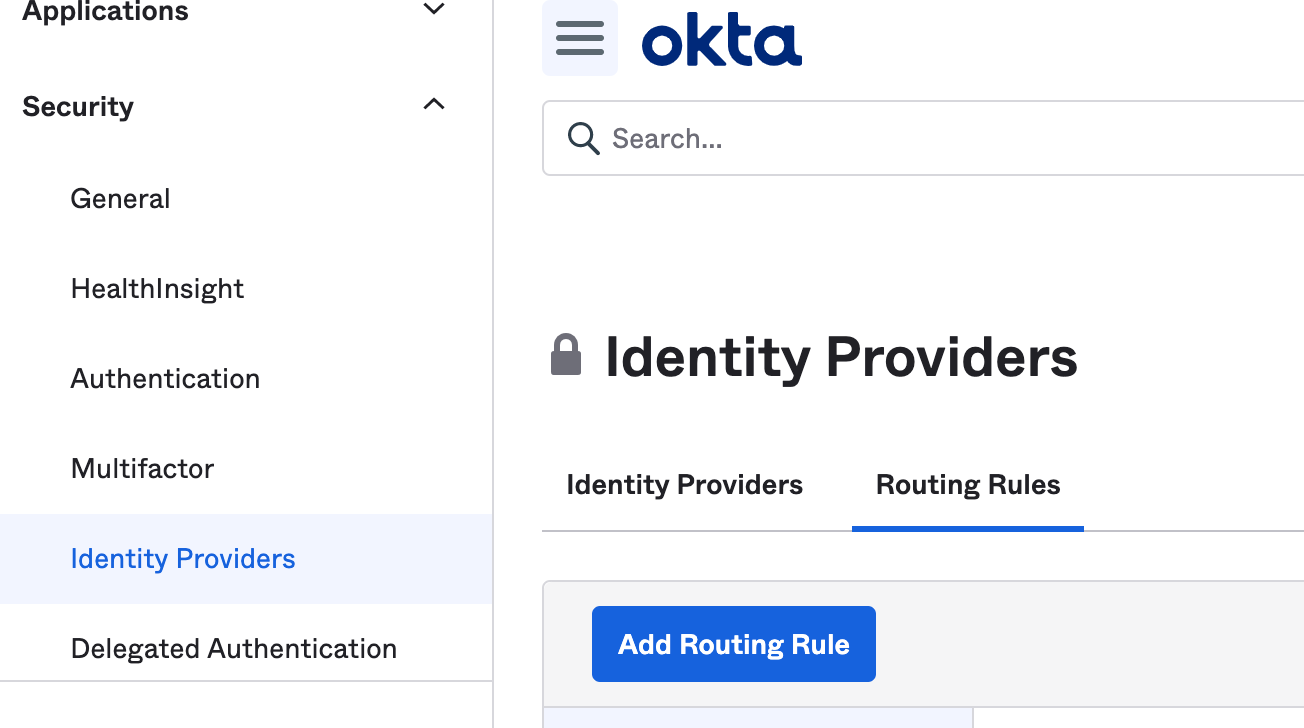Click the magnifying glass search icon

pos(583,138)
